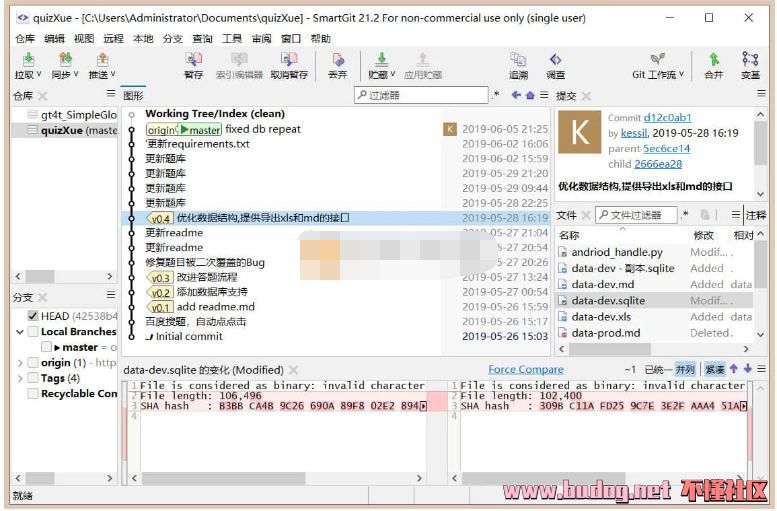This screenshot has width=777, height=511.
Task: Open child commit link 2666ea28
Action: 658,164
